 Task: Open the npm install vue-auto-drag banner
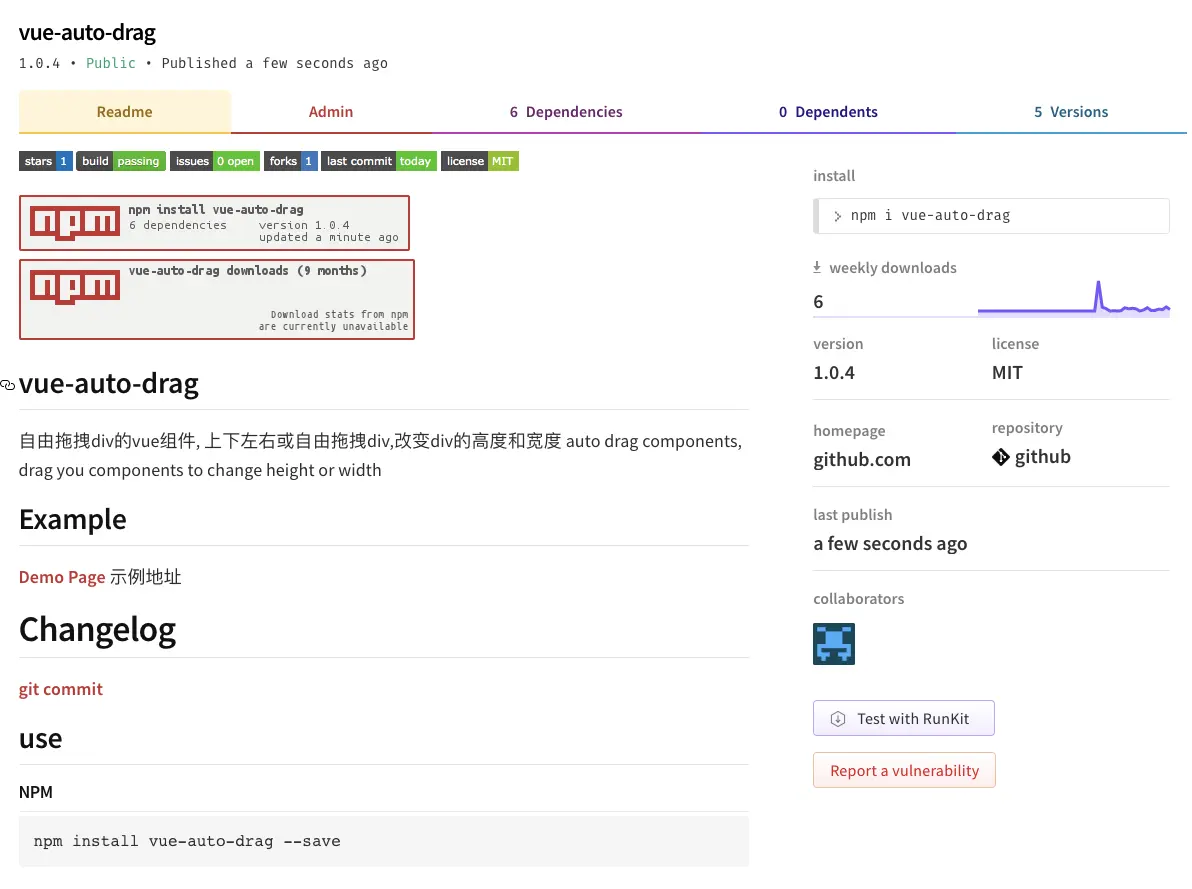[214, 223]
